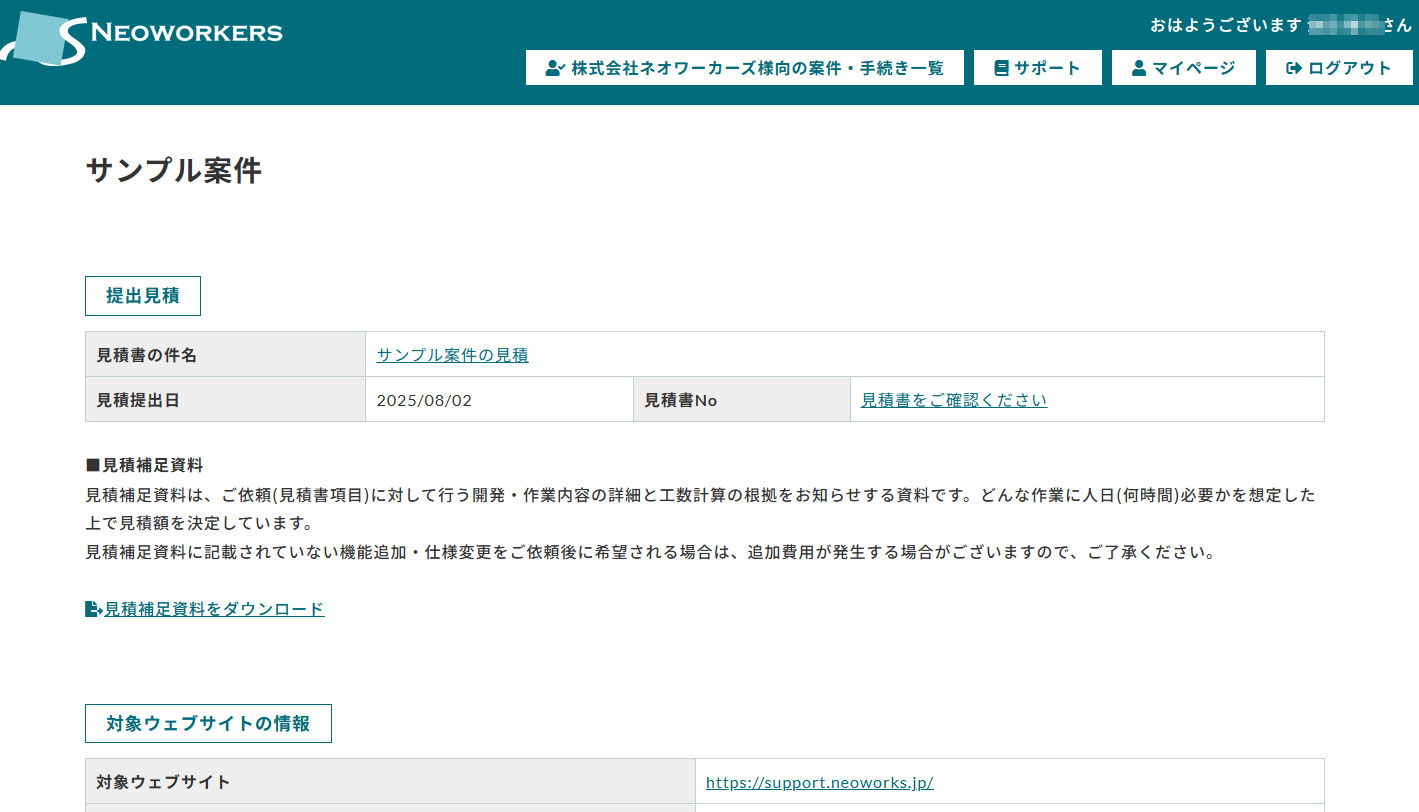The image size is (1419, 812).
Task: Click the 提出見積 section heading
Action: (x=143, y=296)
